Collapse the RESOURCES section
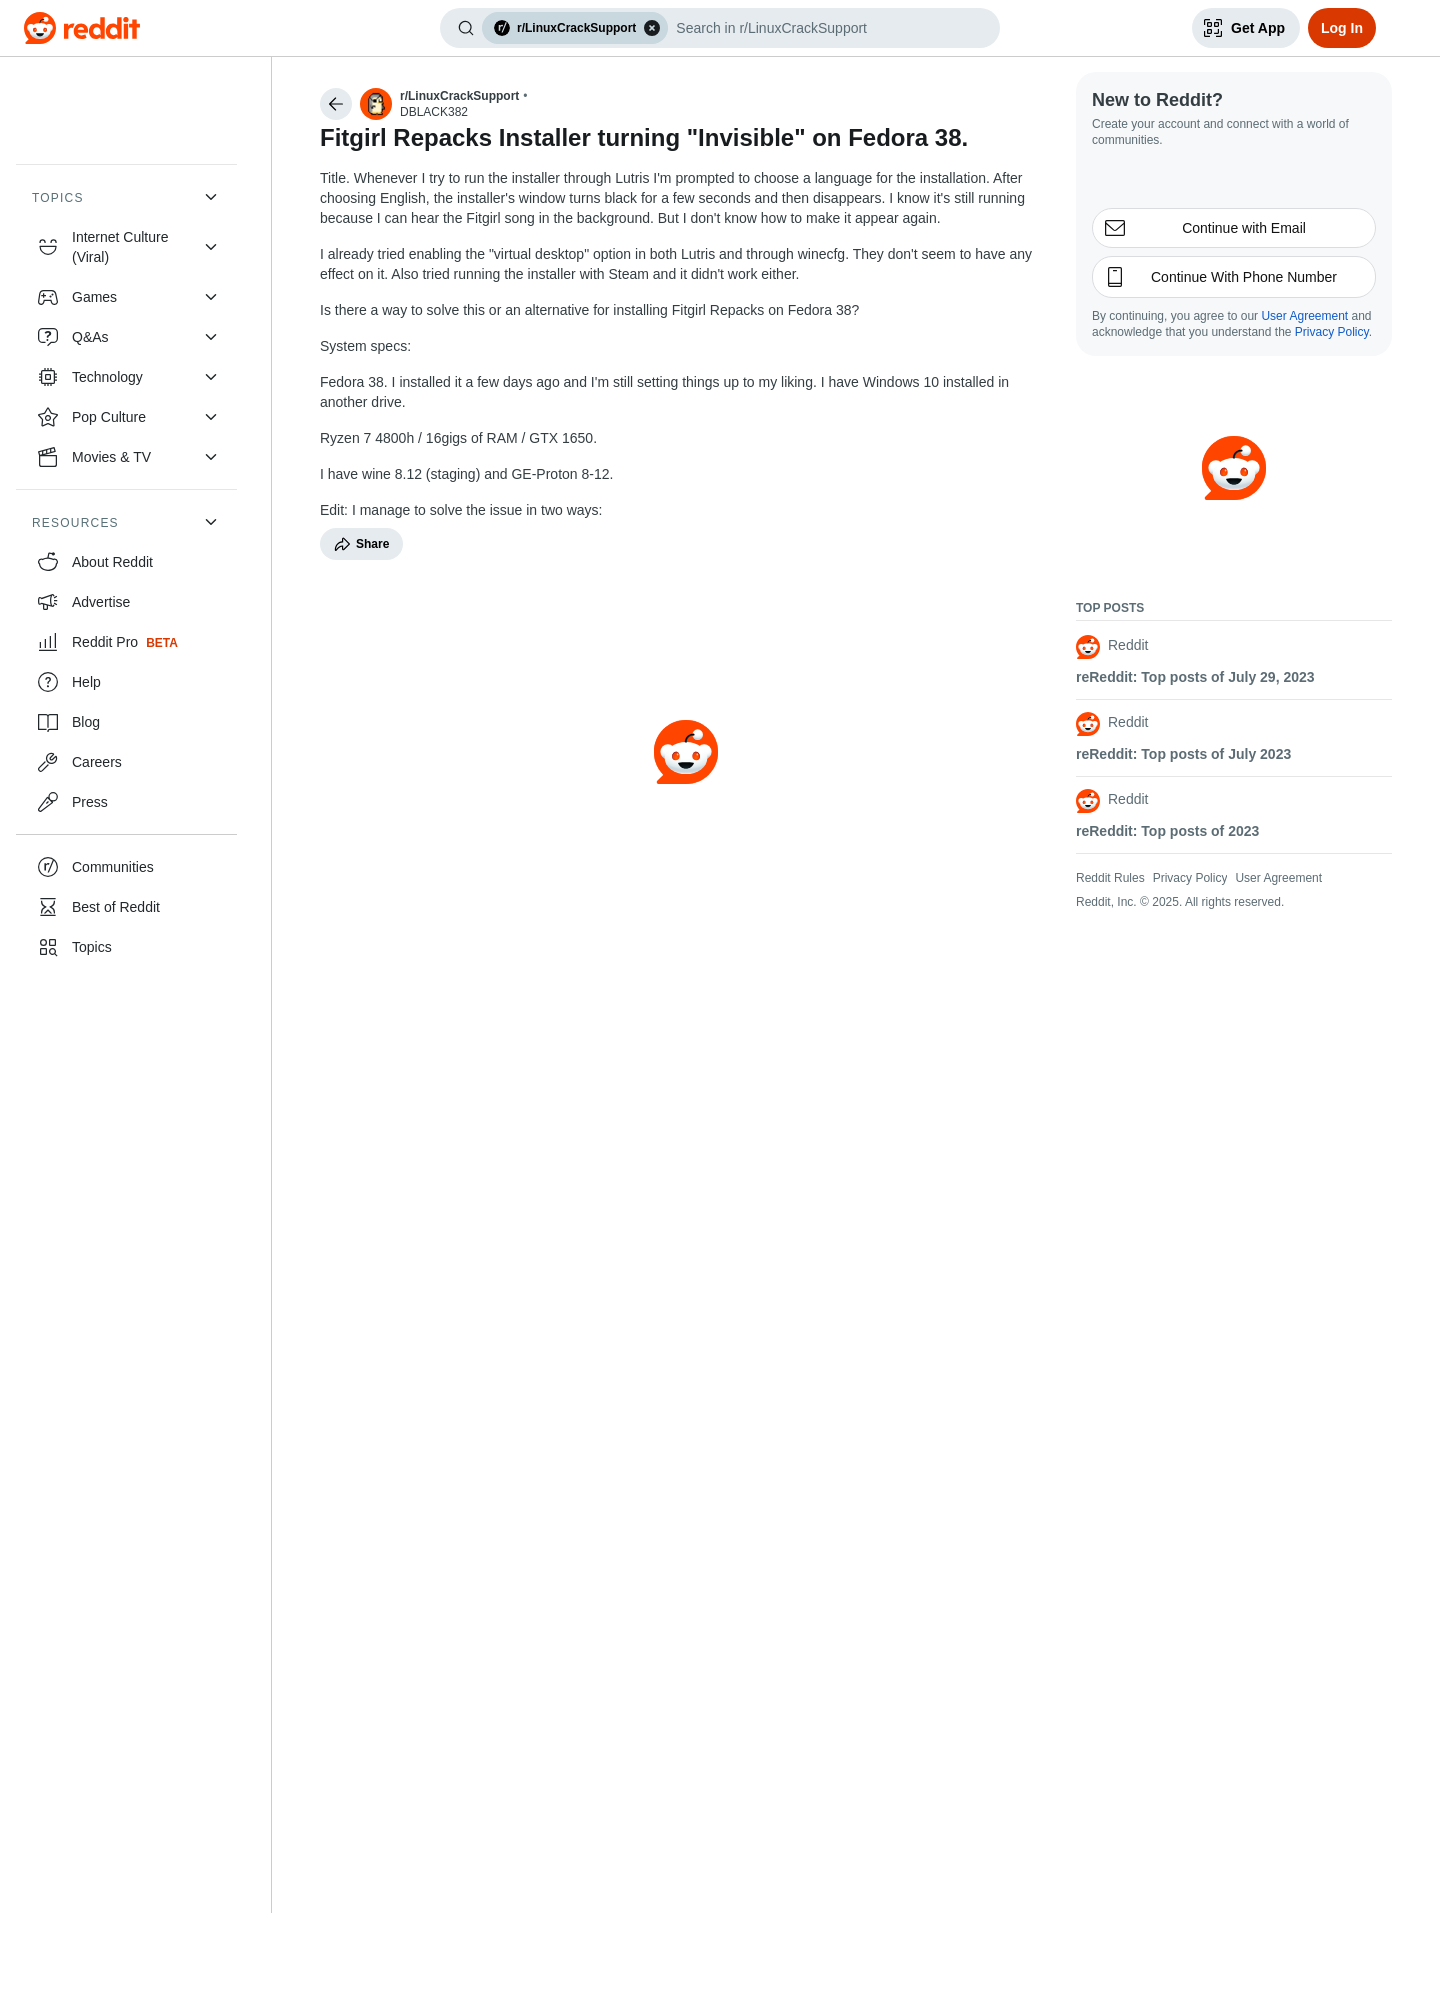This screenshot has width=1440, height=2000. (211, 522)
